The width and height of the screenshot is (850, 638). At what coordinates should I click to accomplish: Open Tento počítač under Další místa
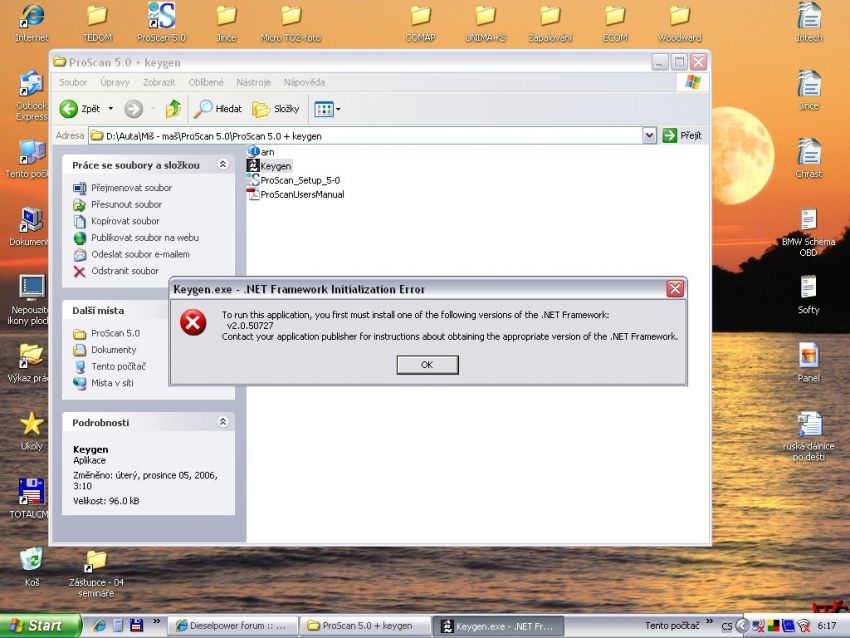click(x=110, y=366)
